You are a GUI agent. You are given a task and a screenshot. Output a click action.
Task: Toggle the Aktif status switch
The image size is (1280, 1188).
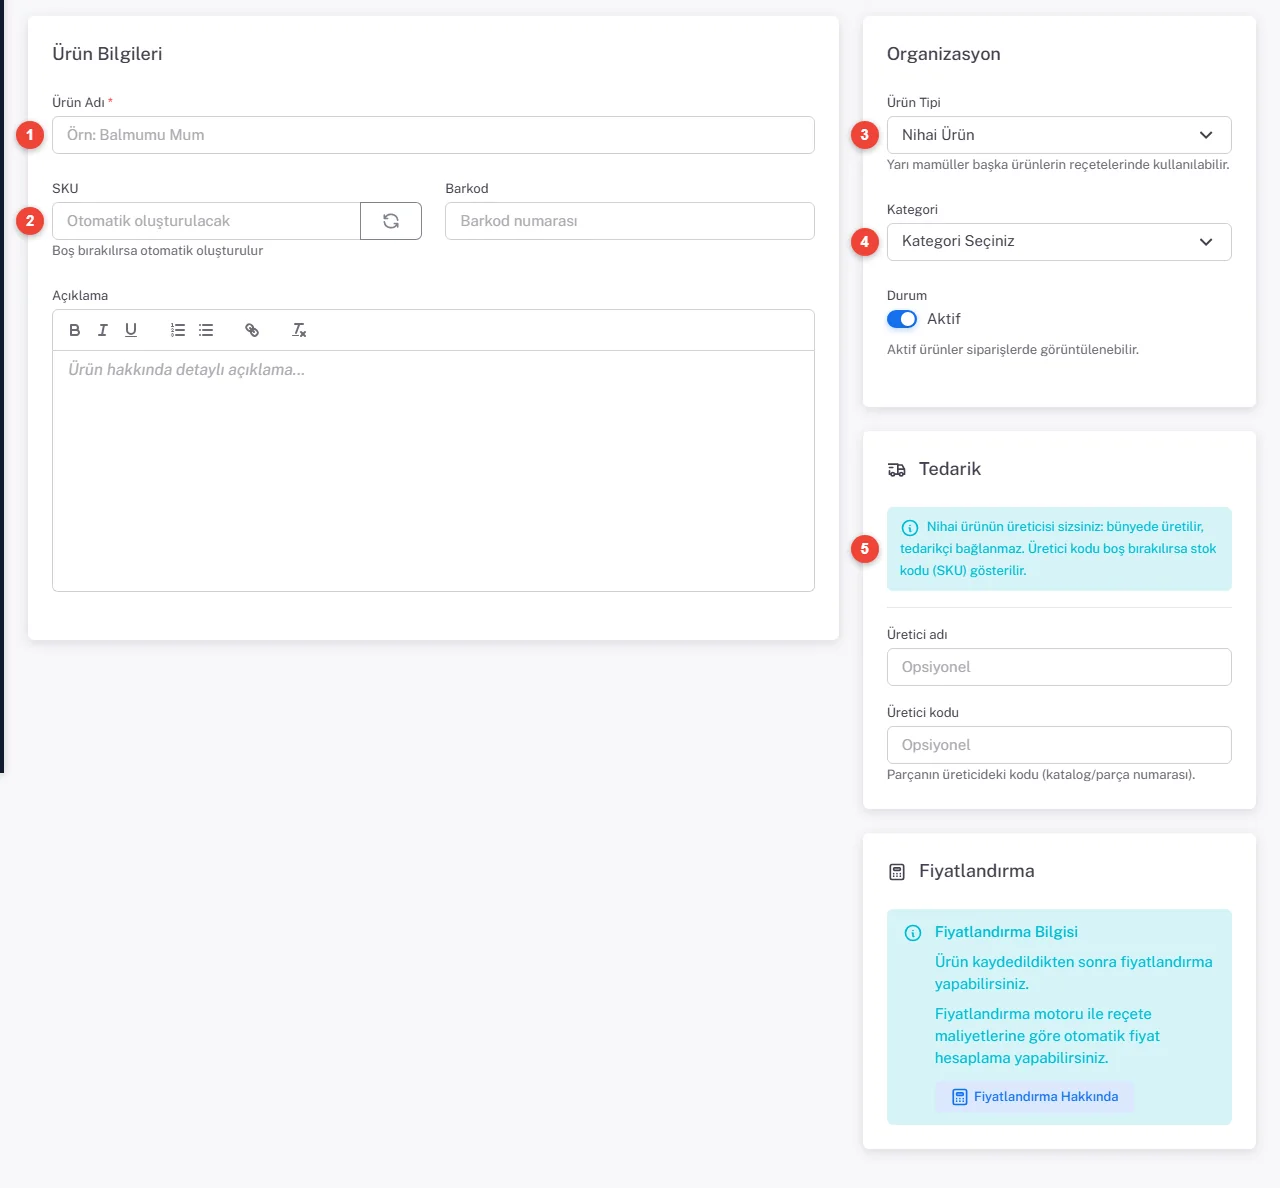[902, 319]
